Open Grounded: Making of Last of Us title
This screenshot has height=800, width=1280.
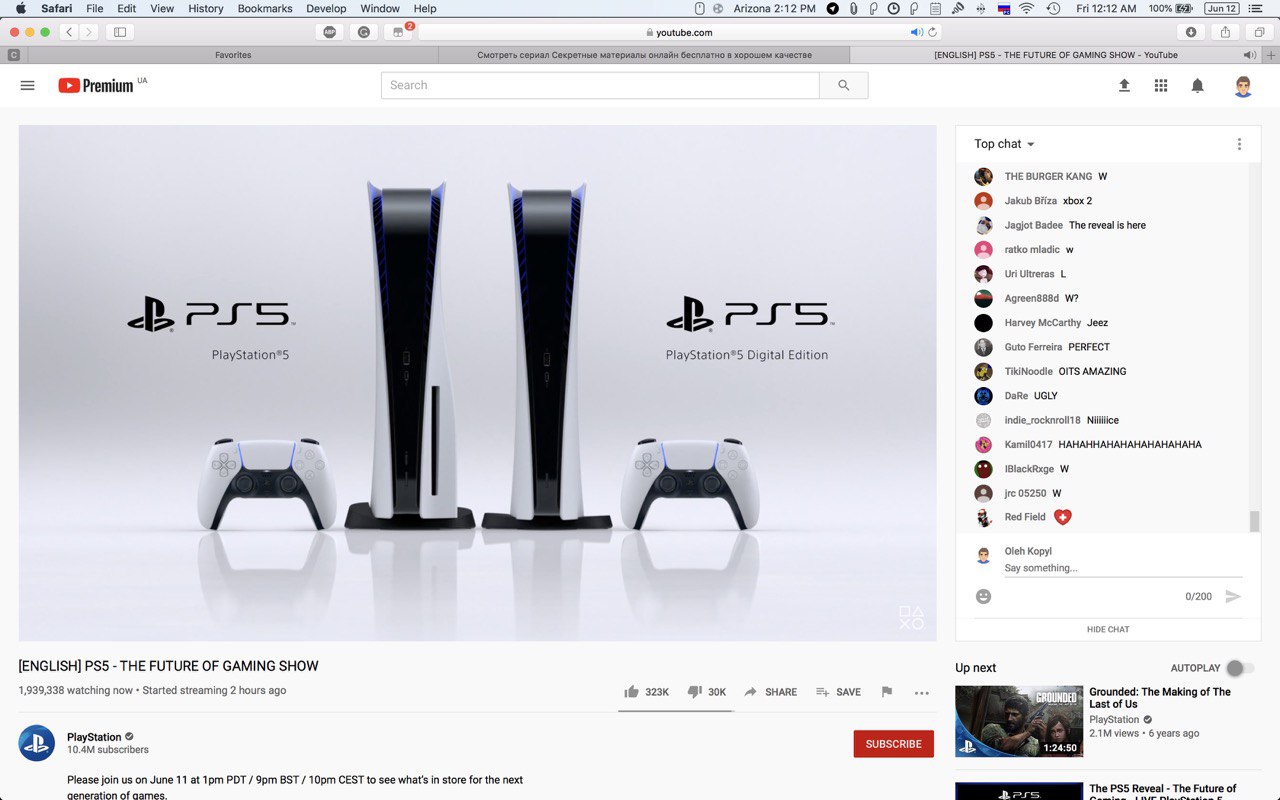pyautogui.click(x=1160, y=698)
